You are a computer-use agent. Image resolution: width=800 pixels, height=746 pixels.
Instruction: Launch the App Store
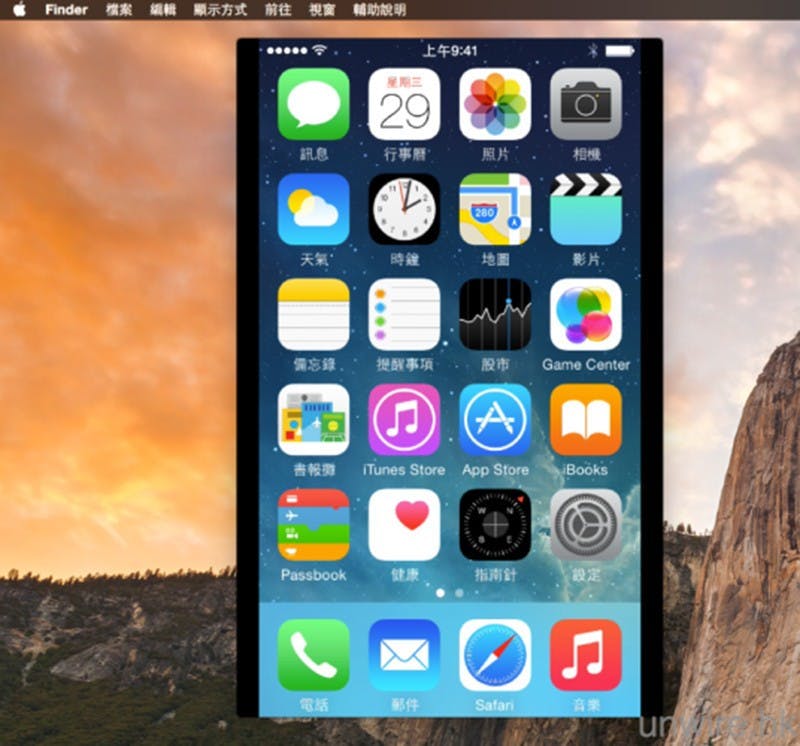[495, 420]
